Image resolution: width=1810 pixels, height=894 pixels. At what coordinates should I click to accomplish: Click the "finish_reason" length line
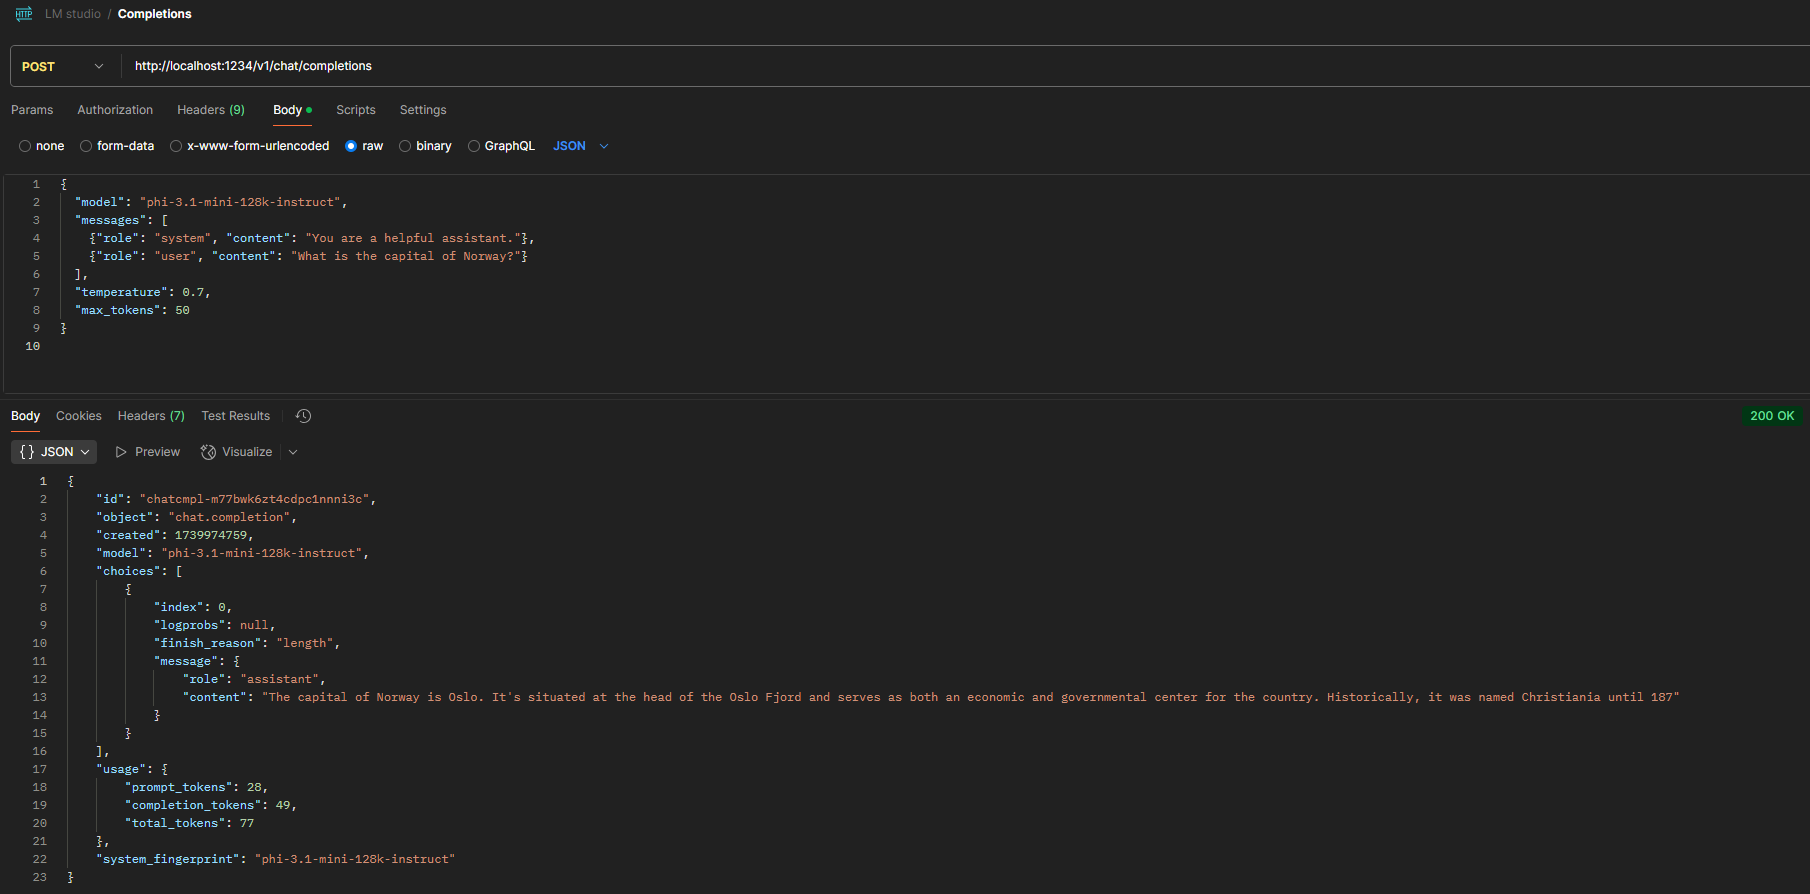click(247, 643)
